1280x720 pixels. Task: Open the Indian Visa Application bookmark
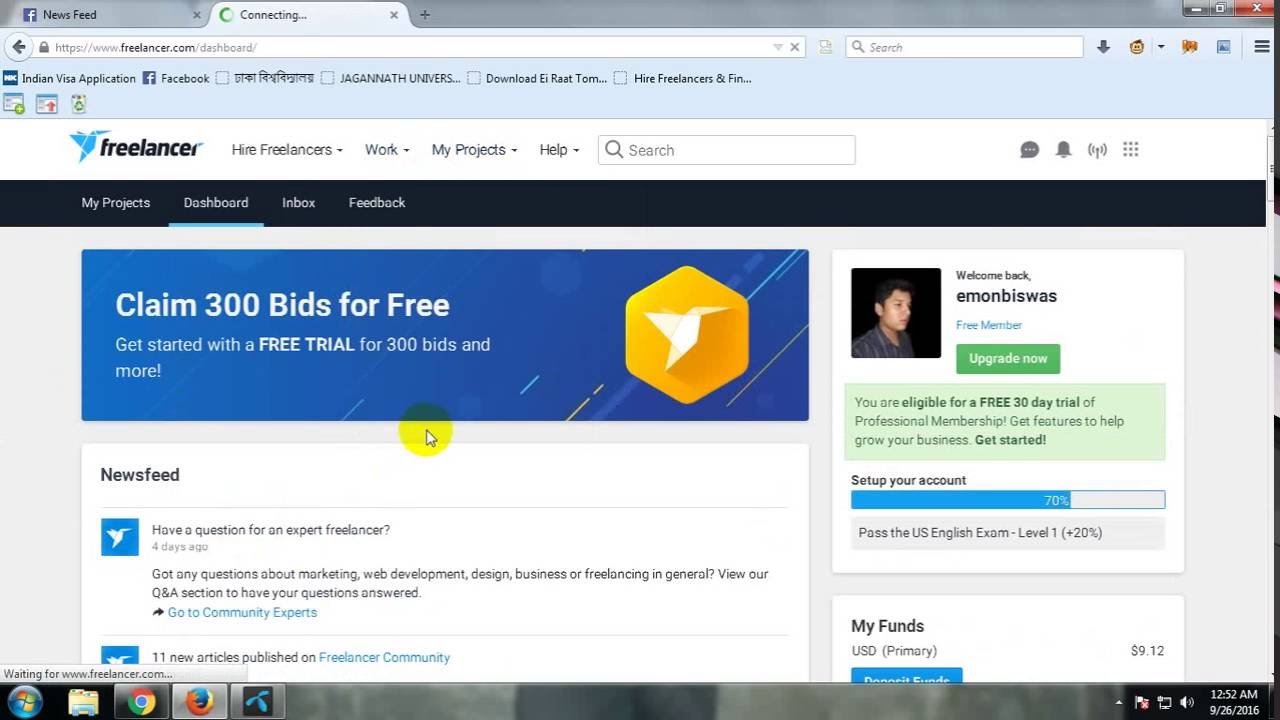[x=70, y=78]
